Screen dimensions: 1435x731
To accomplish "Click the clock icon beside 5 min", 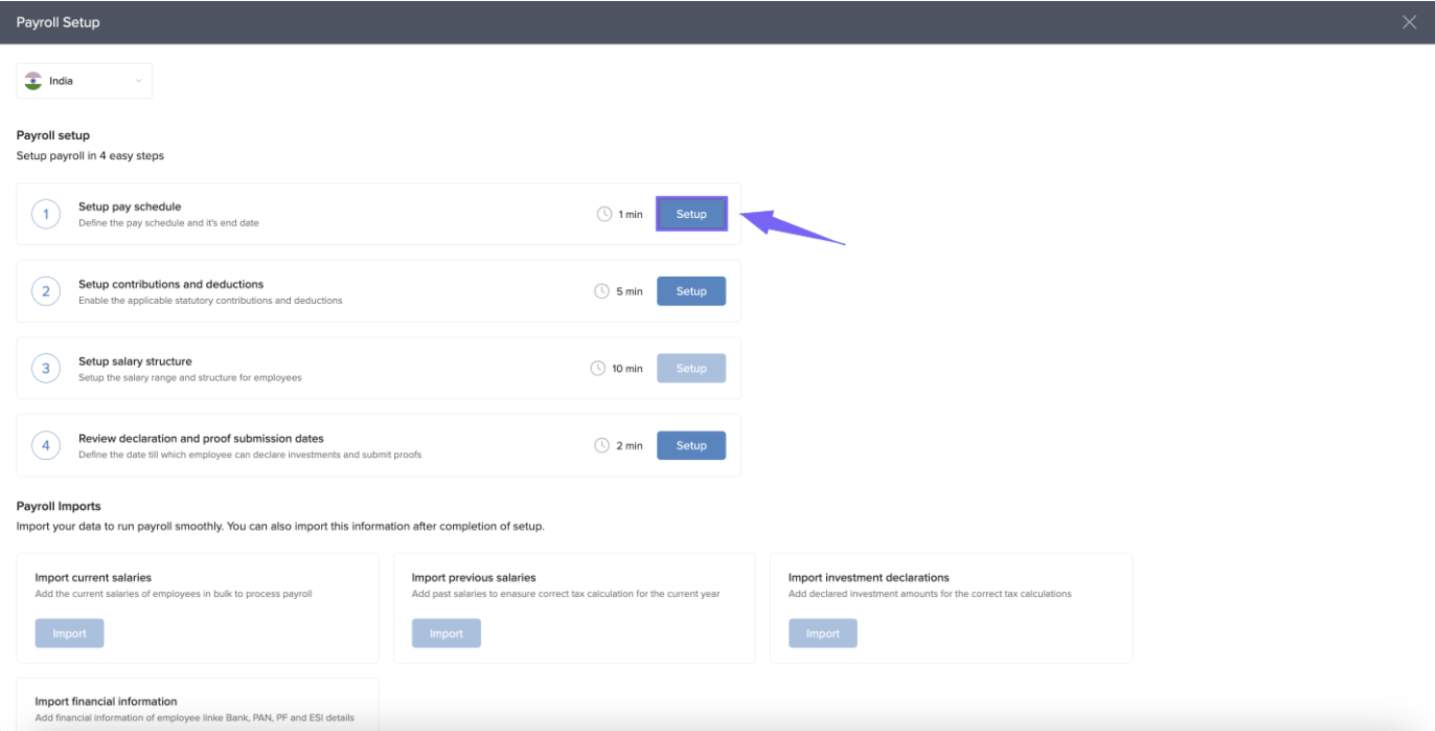I will 602,291.
